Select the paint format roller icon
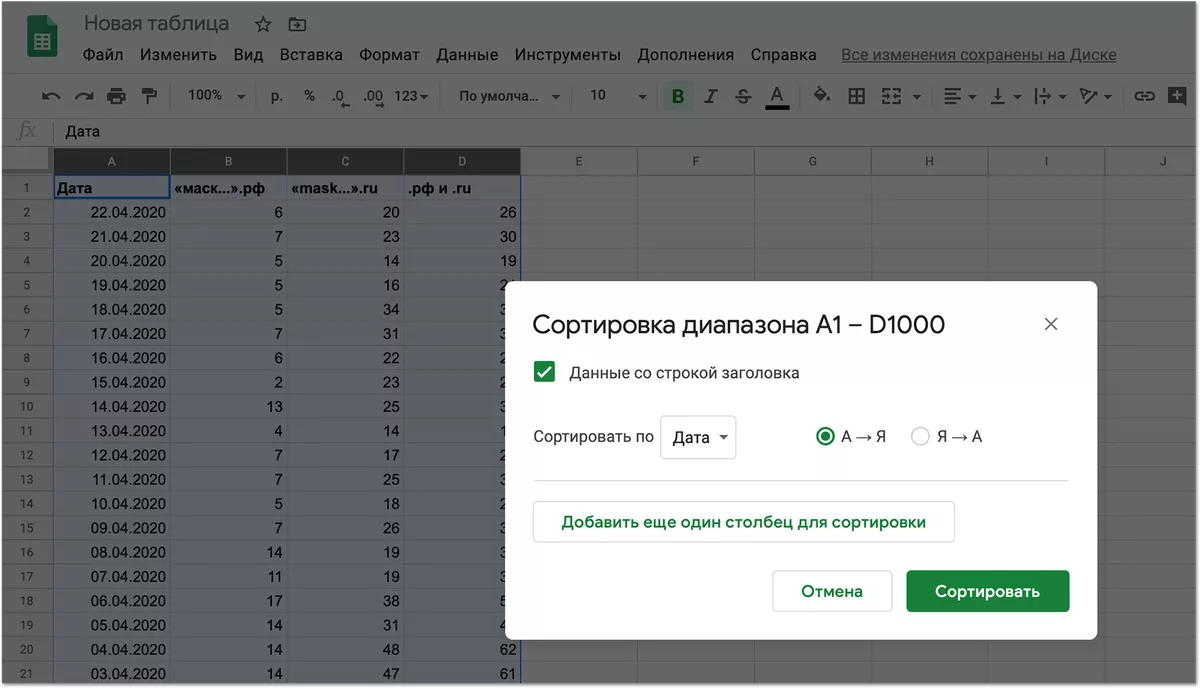1200x688 pixels. coord(149,96)
